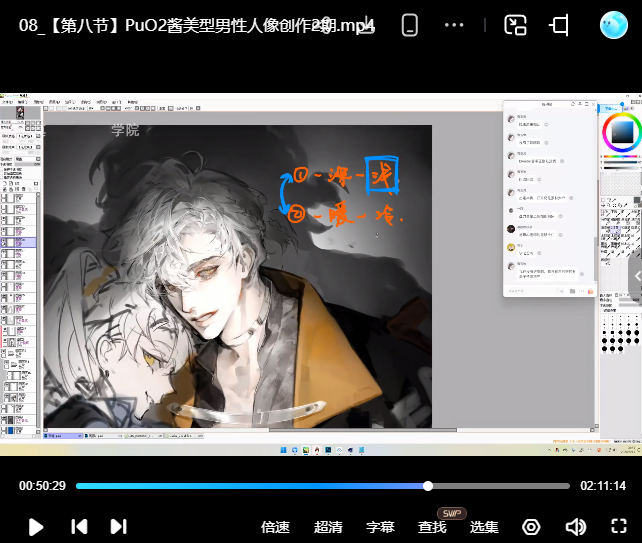Click the 查找 search button

coord(432,527)
